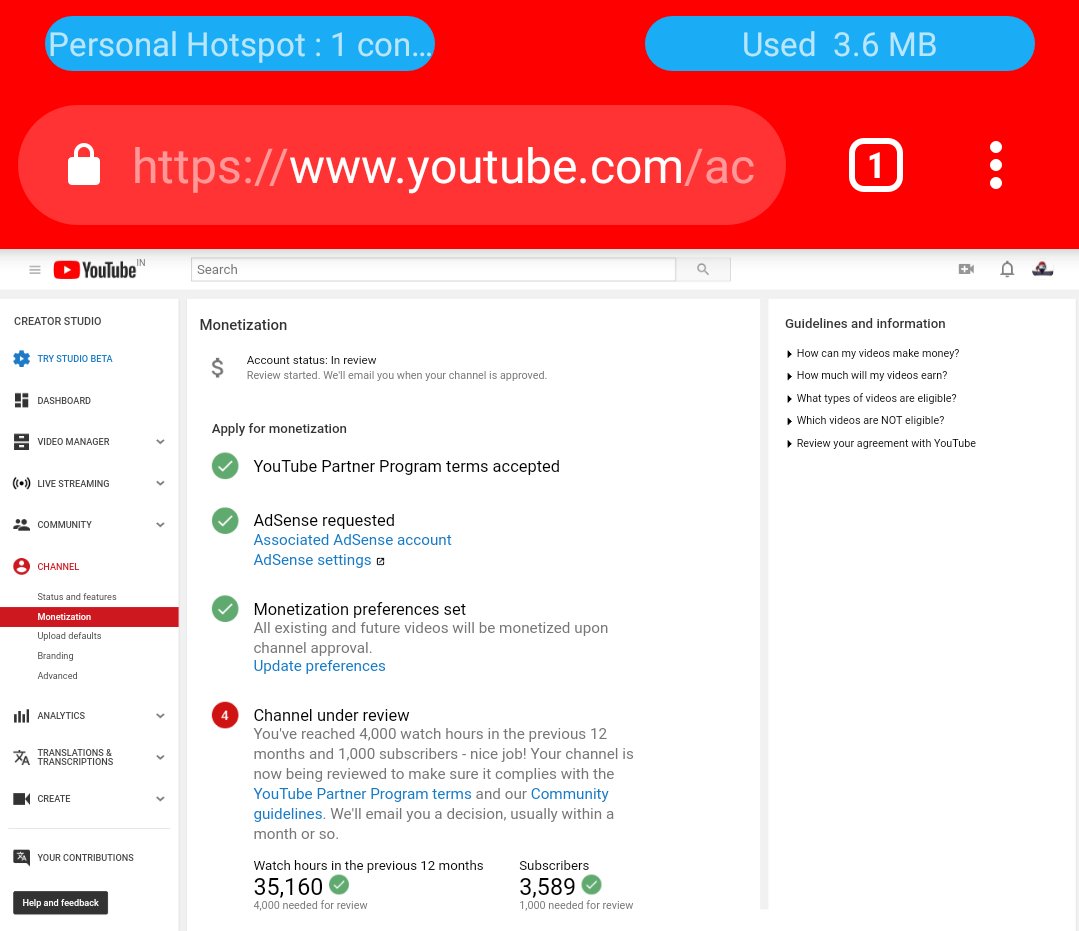Click the green check beside 3,589 subscribers

tap(592, 884)
